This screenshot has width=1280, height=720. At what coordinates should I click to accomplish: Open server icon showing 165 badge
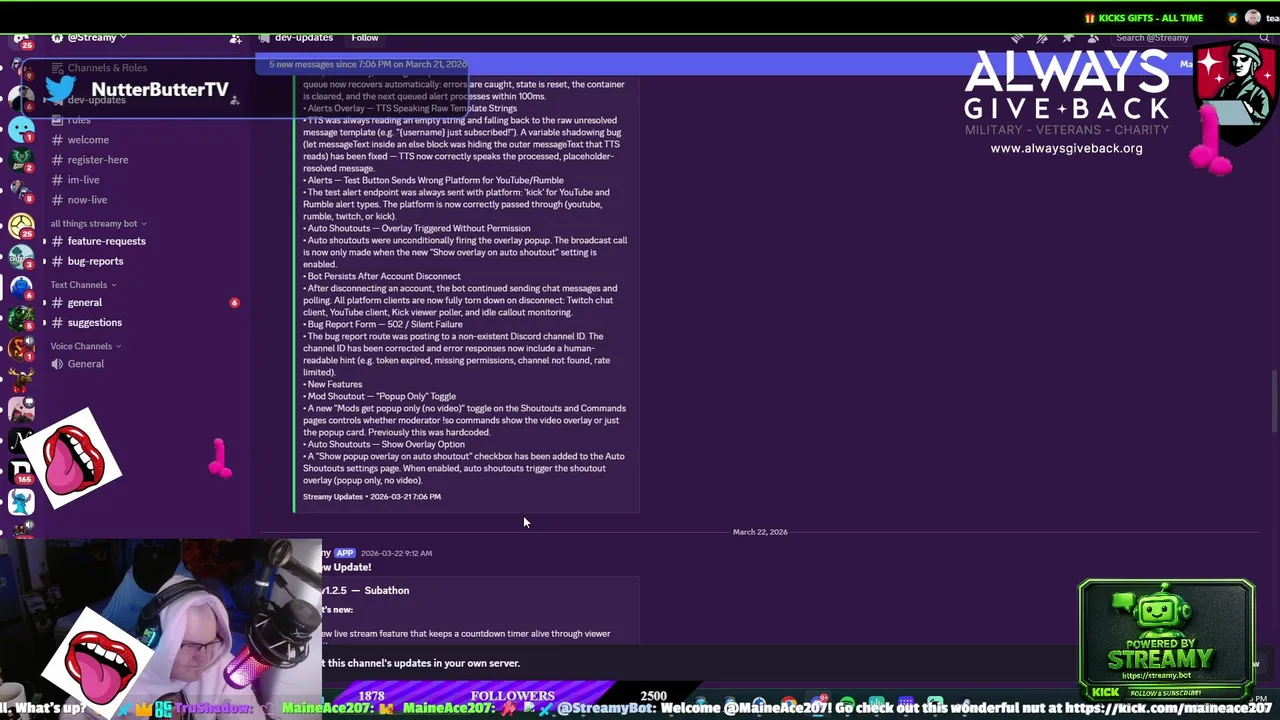coord(21,470)
